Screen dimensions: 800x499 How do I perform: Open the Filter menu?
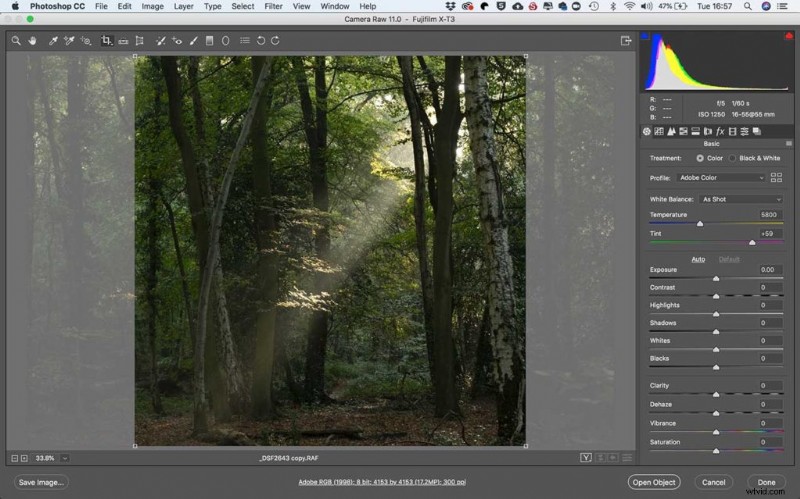273,6
